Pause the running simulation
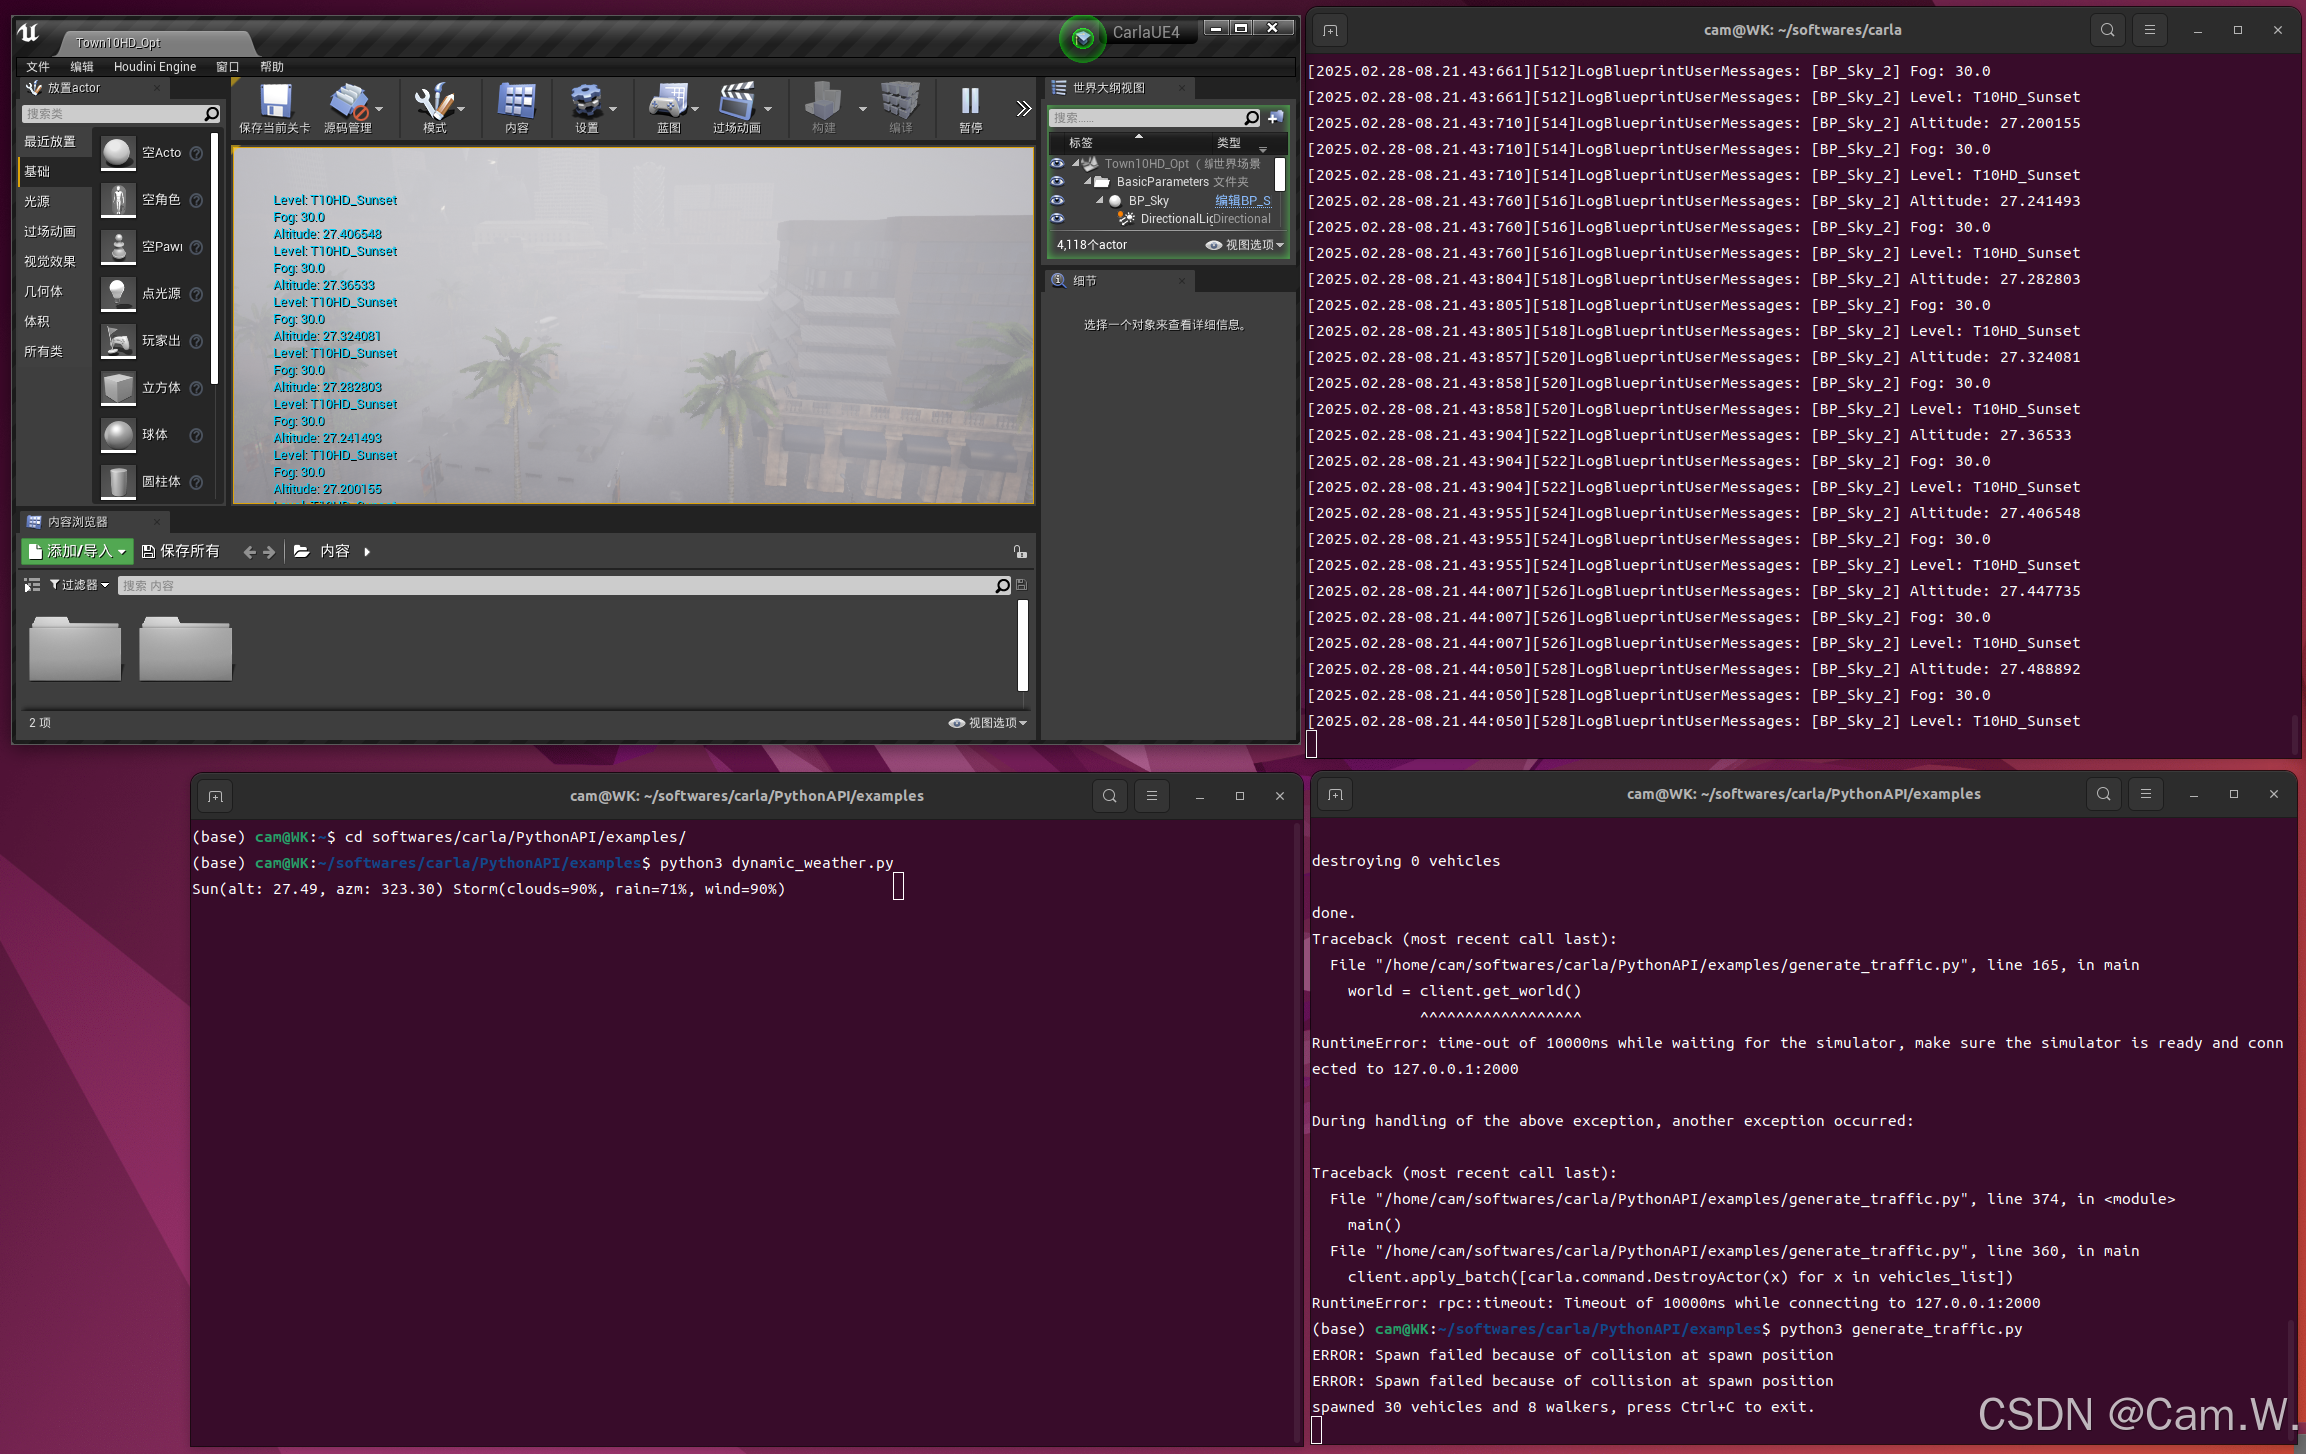This screenshot has height=1454, width=2306. [970, 108]
